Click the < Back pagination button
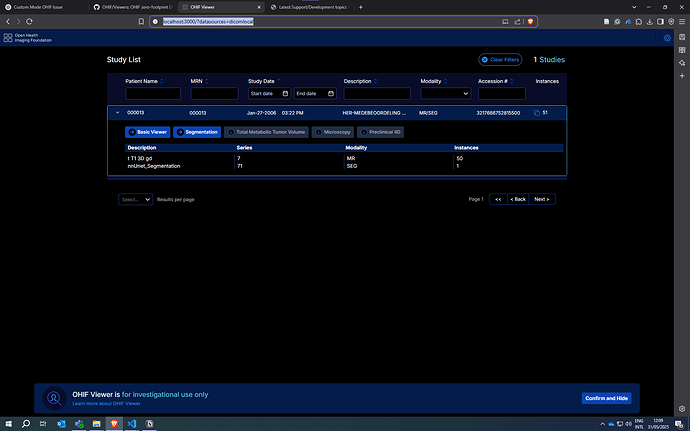Image resolution: width=690 pixels, height=431 pixels. (x=518, y=199)
